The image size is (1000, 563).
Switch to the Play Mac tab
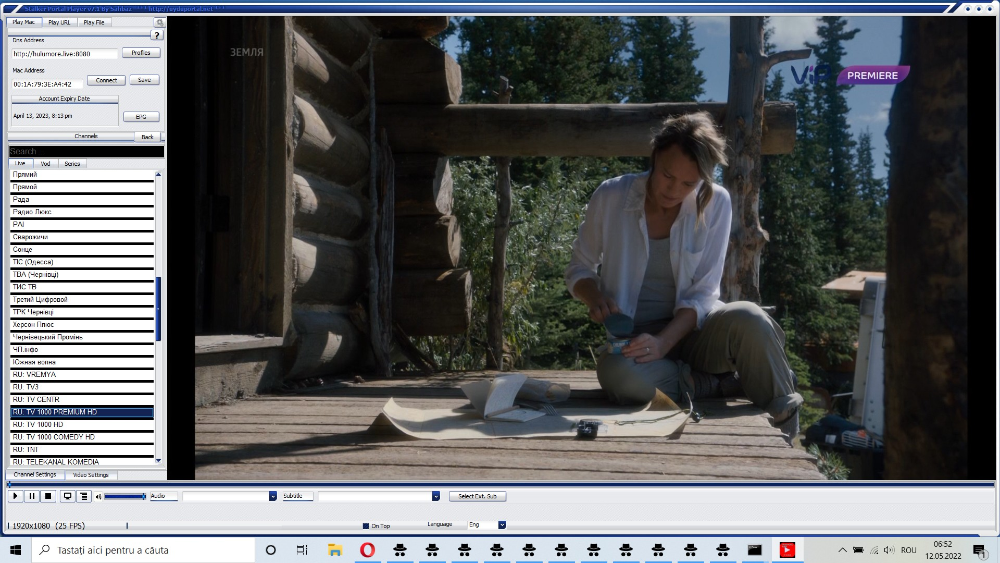[24, 22]
